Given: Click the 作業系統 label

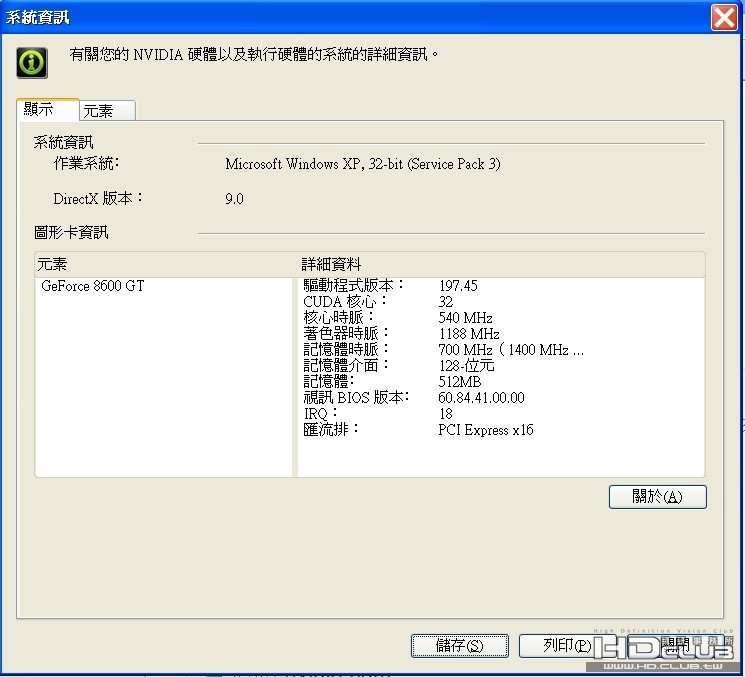Looking at the screenshot, I should pos(86,163).
